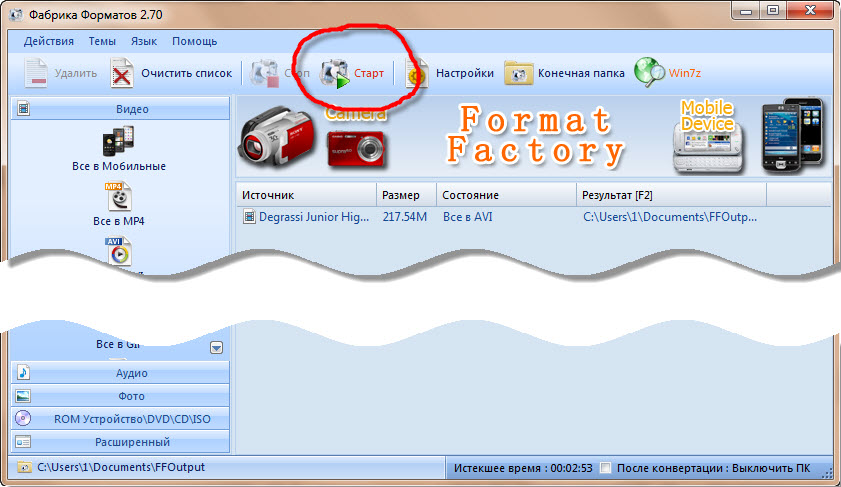Close the Фабрика Форматов window
841x487 pixels.
(x=810, y=10)
